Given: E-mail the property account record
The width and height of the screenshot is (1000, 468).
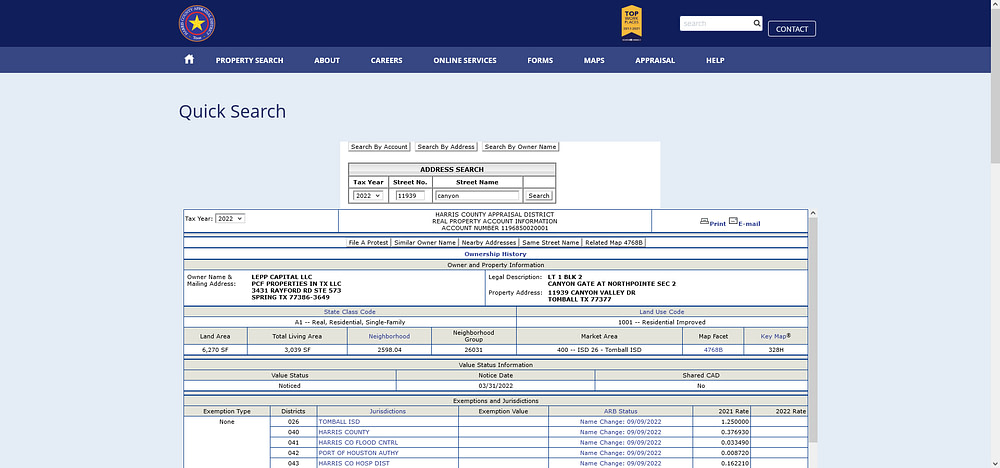Looking at the screenshot, I should (x=744, y=222).
